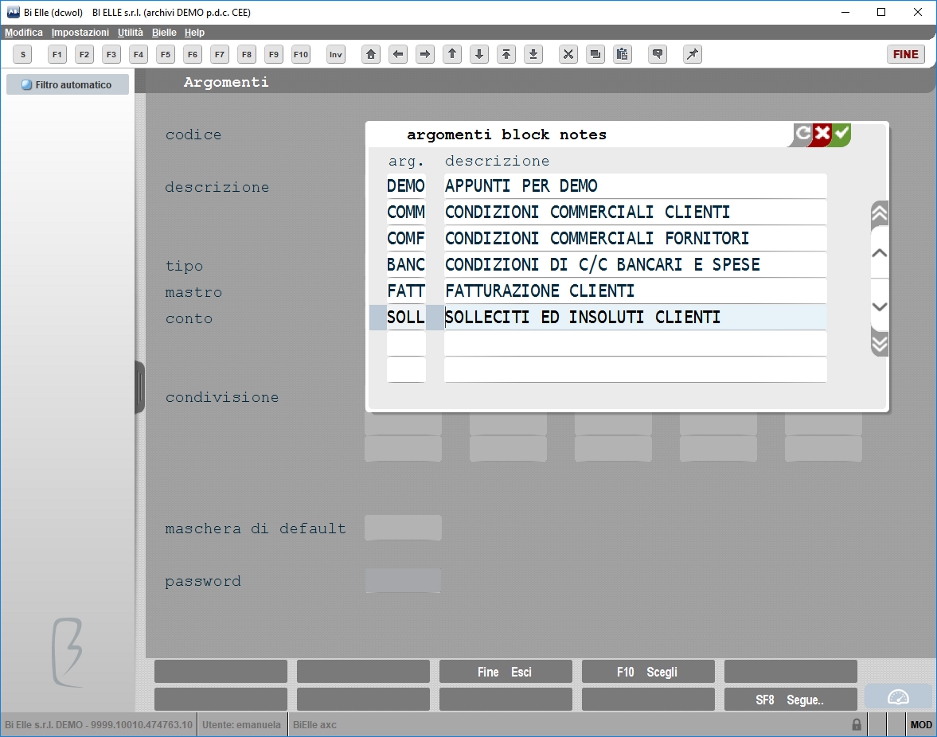Jump to top with the page-up icon
This screenshot has height=737, width=937.
(x=506, y=54)
